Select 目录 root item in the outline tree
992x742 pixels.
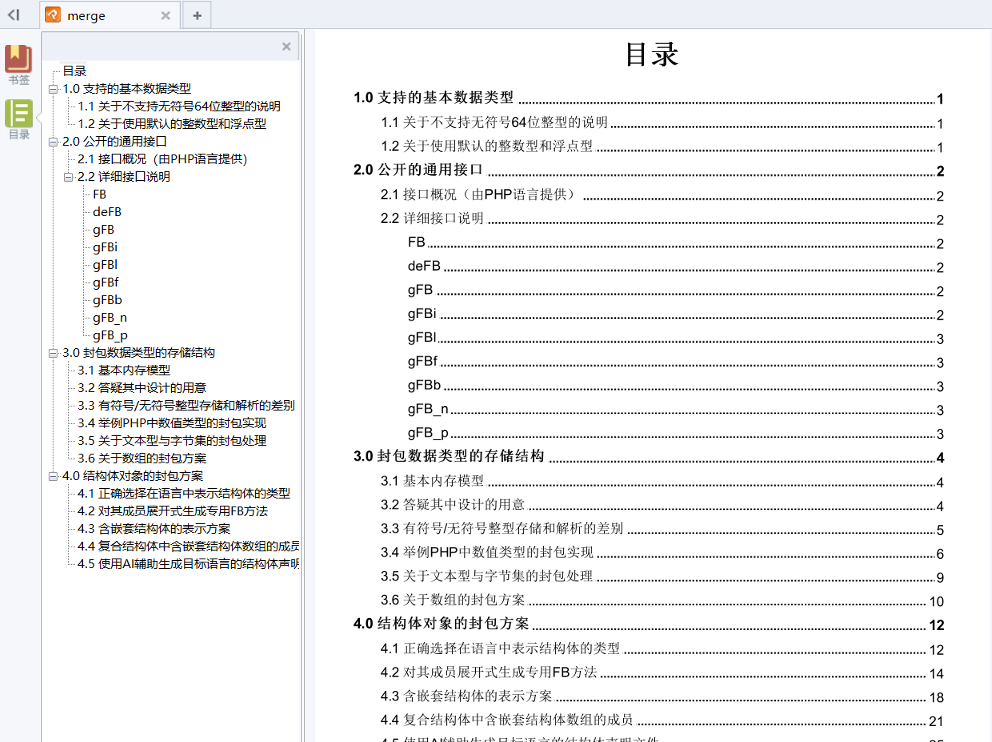(74, 71)
